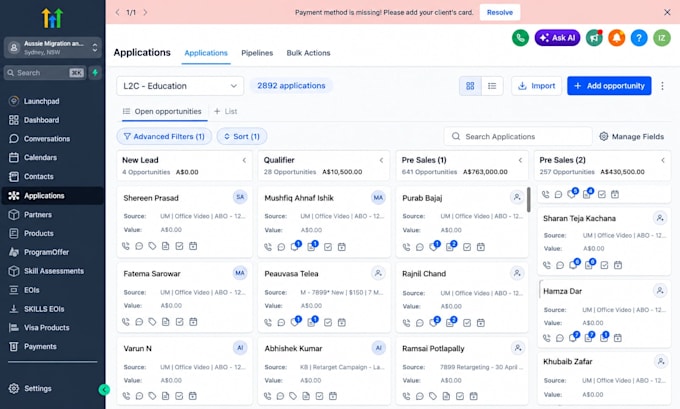This screenshot has width=680, height=409.
Task: Go to next banner notification arrow
Action: click(x=145, y=13)
